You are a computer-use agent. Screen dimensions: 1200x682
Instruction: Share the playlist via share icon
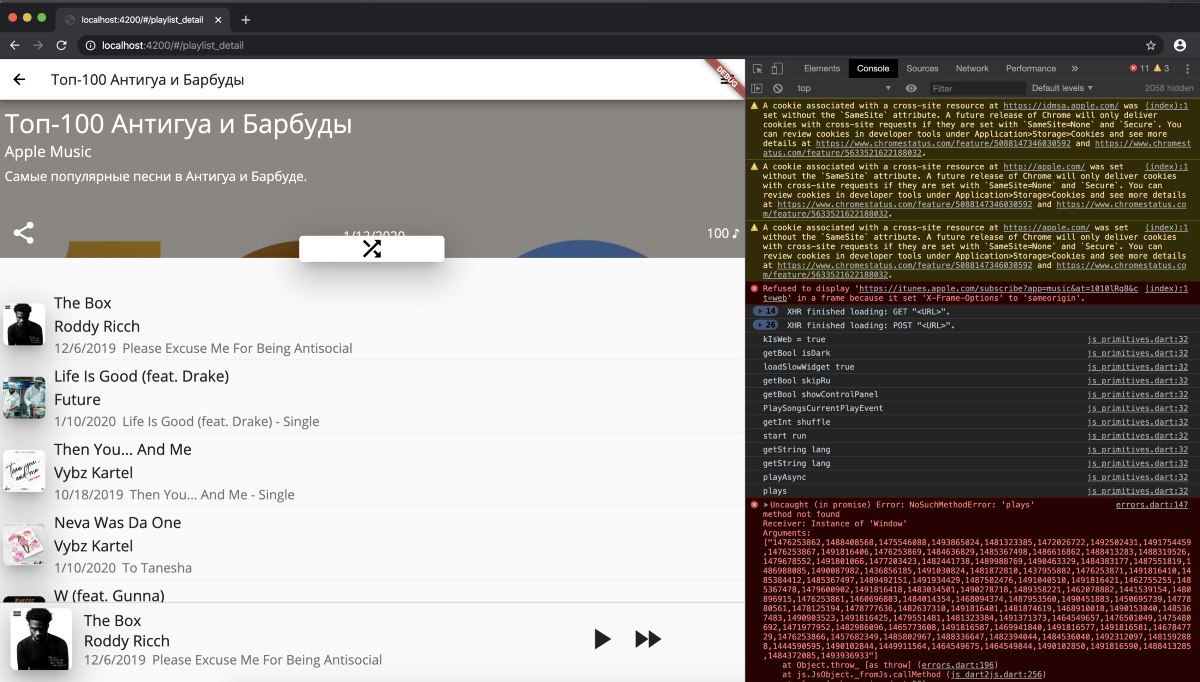click(x=23, y=233)
